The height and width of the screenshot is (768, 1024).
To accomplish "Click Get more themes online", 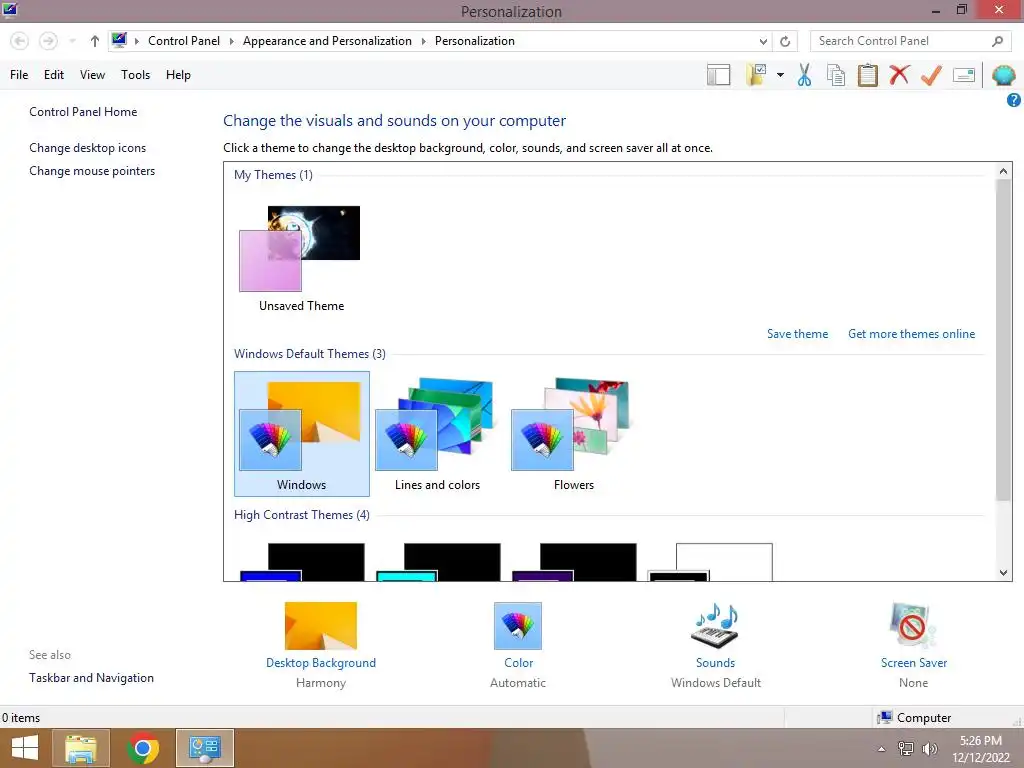I will pyautogui.click(x=911, y=334).
